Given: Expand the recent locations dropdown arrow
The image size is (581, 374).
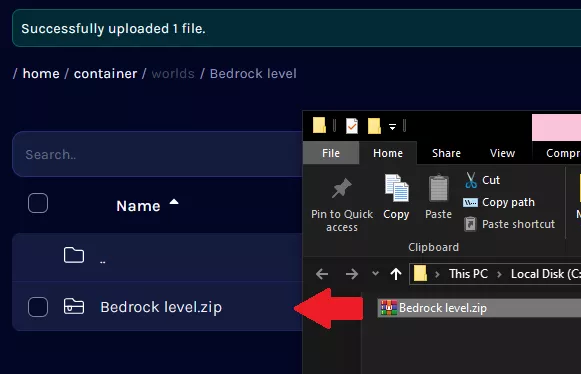Looking at the screenshot, I should 375,274.
